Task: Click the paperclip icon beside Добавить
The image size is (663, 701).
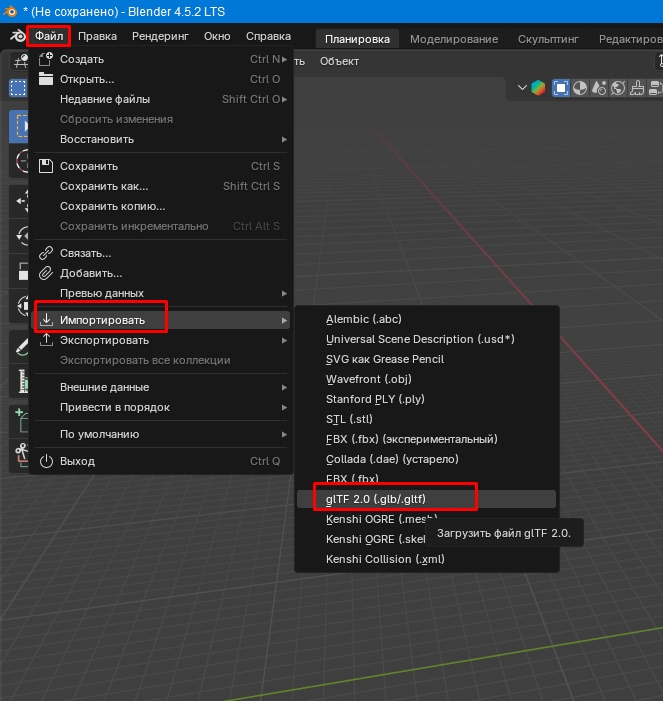Action: [x=46, y=273]
